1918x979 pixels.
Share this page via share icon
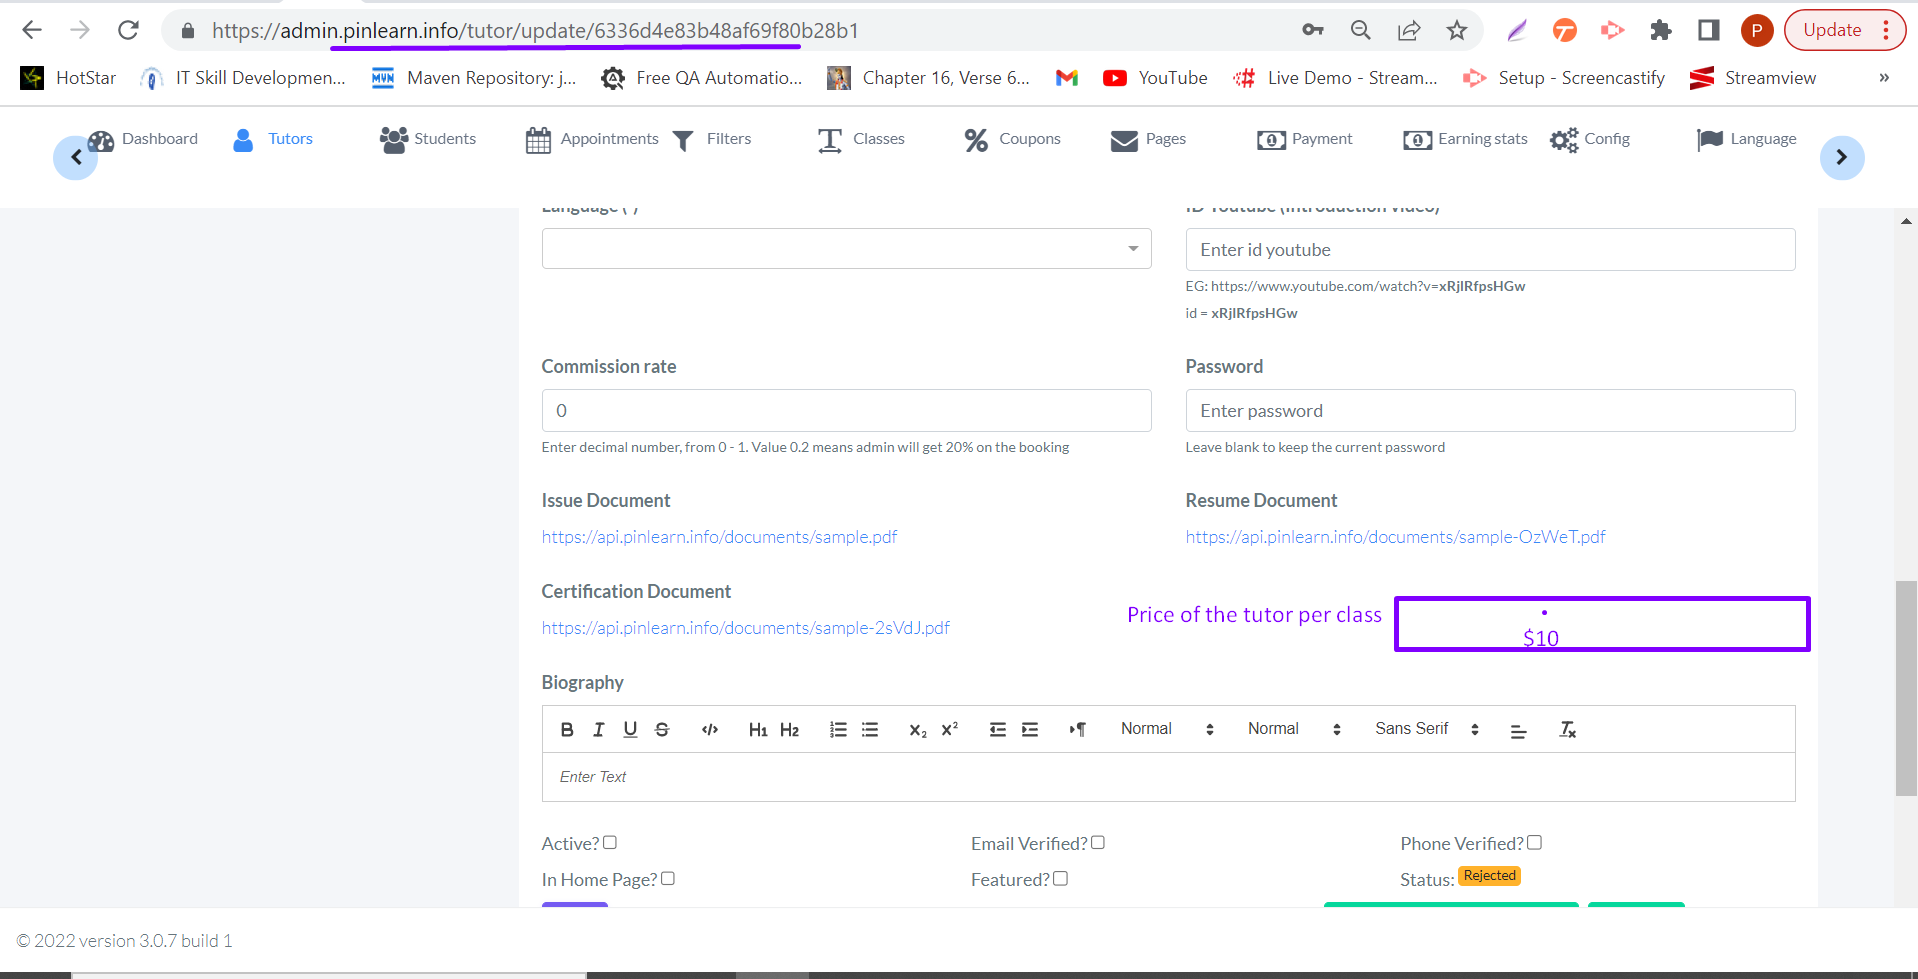pos(1409,30)
